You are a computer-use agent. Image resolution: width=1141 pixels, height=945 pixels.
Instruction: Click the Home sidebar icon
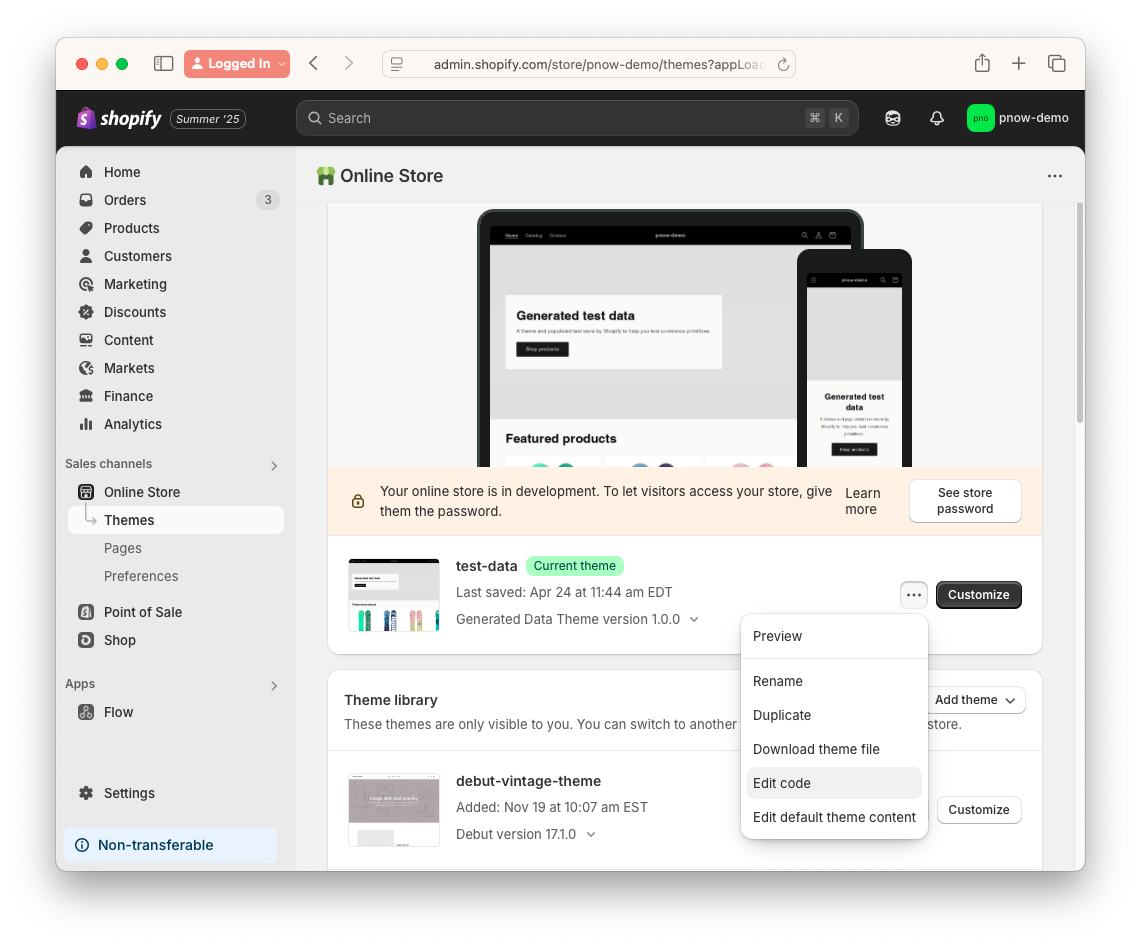[86, 172]
